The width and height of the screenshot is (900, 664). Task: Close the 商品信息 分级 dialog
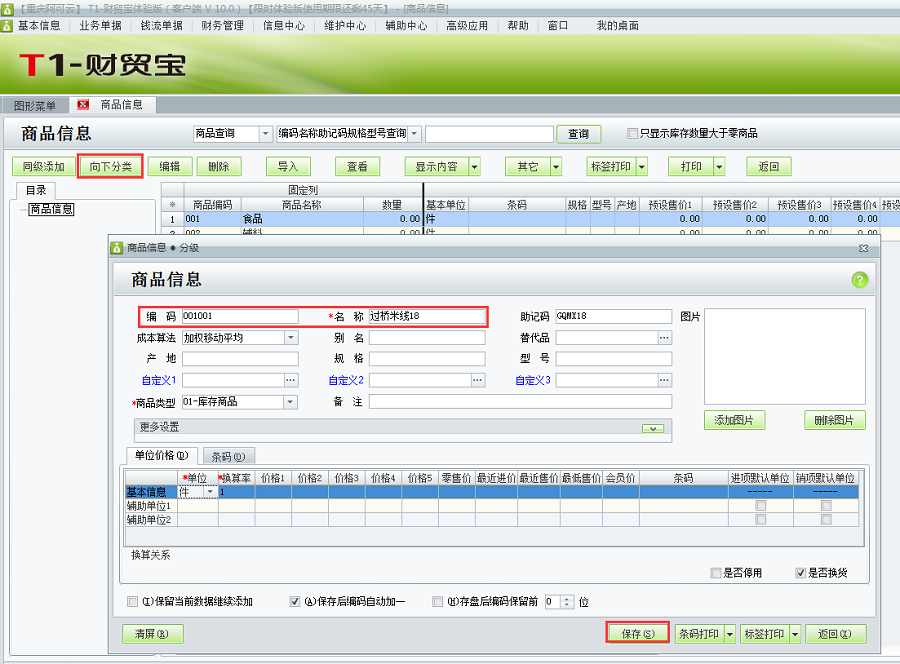(x=863, y=248)
